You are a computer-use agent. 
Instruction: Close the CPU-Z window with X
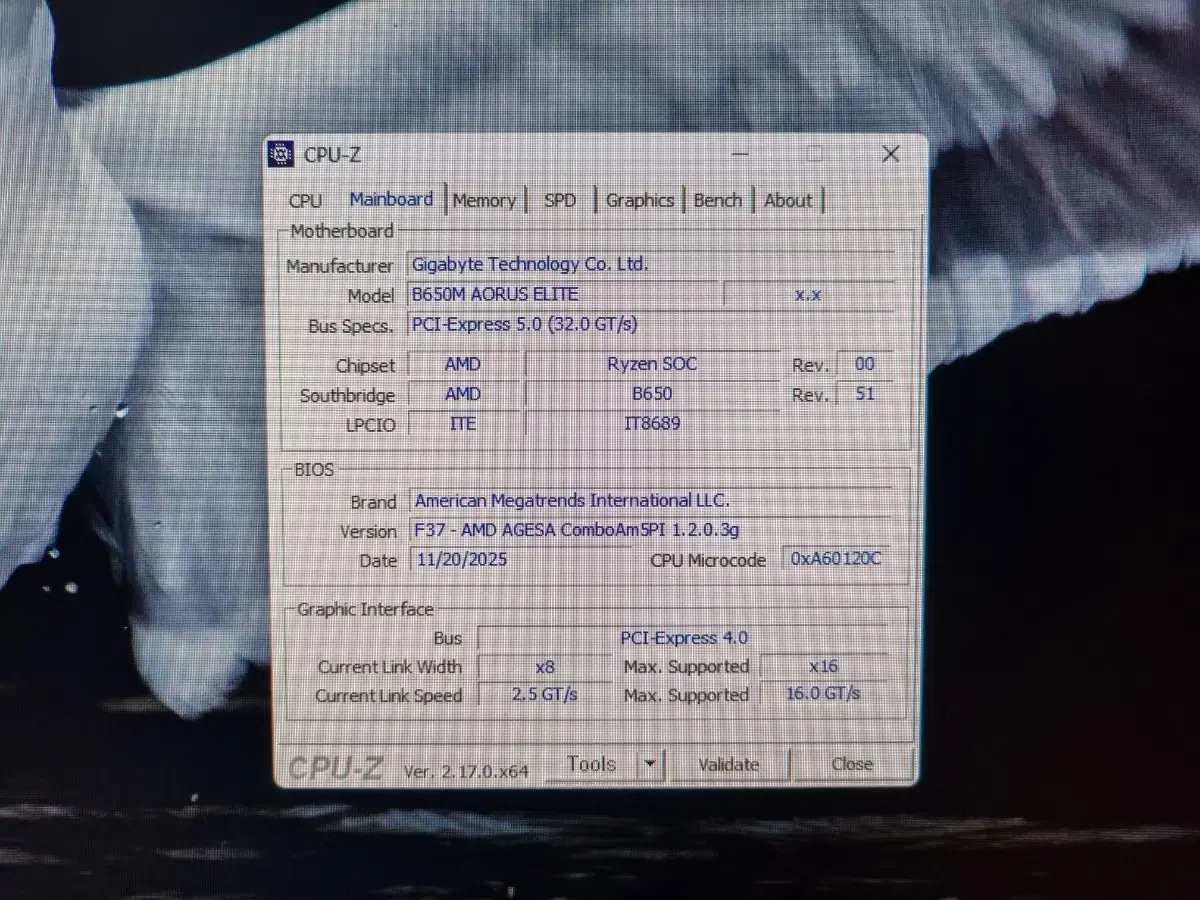pyautogui.click(x=890, y=154)
